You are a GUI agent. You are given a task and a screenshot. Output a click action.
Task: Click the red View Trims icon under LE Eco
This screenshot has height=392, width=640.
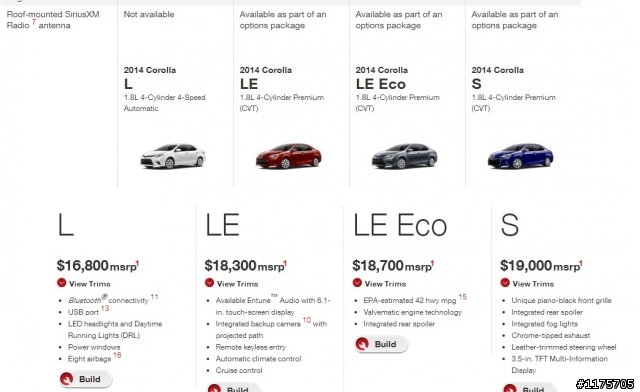coord(357,283)
